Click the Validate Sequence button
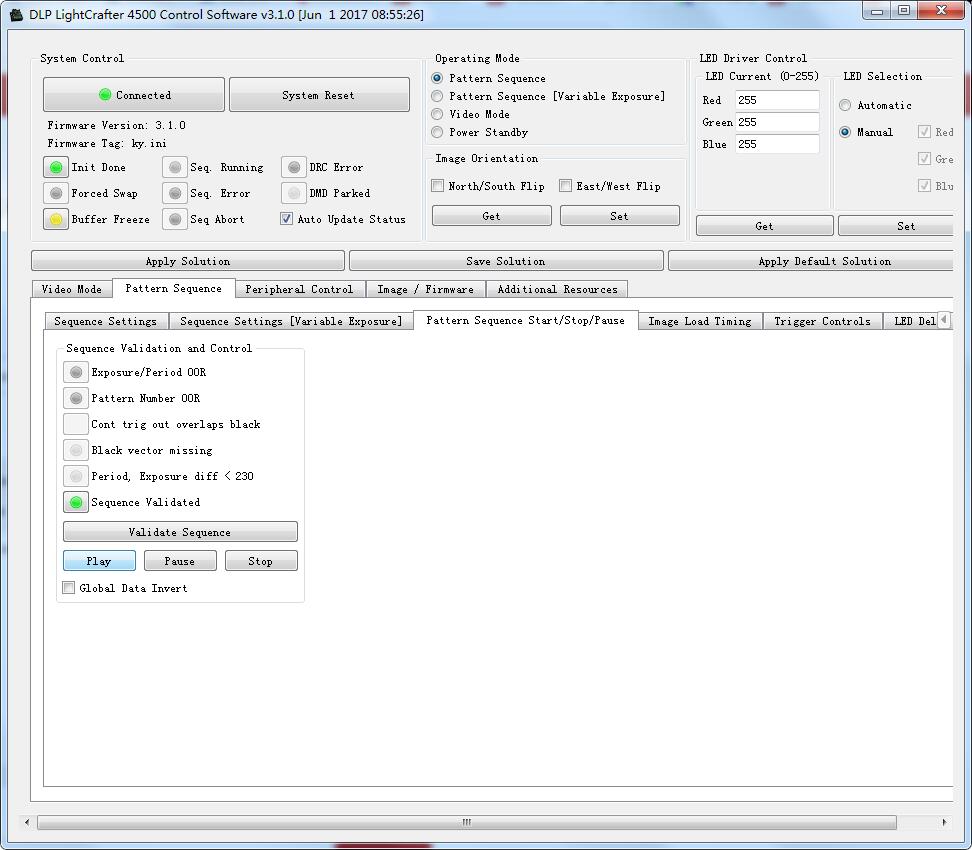The height and width of the screenshot is (850, 972). [180, 532]
